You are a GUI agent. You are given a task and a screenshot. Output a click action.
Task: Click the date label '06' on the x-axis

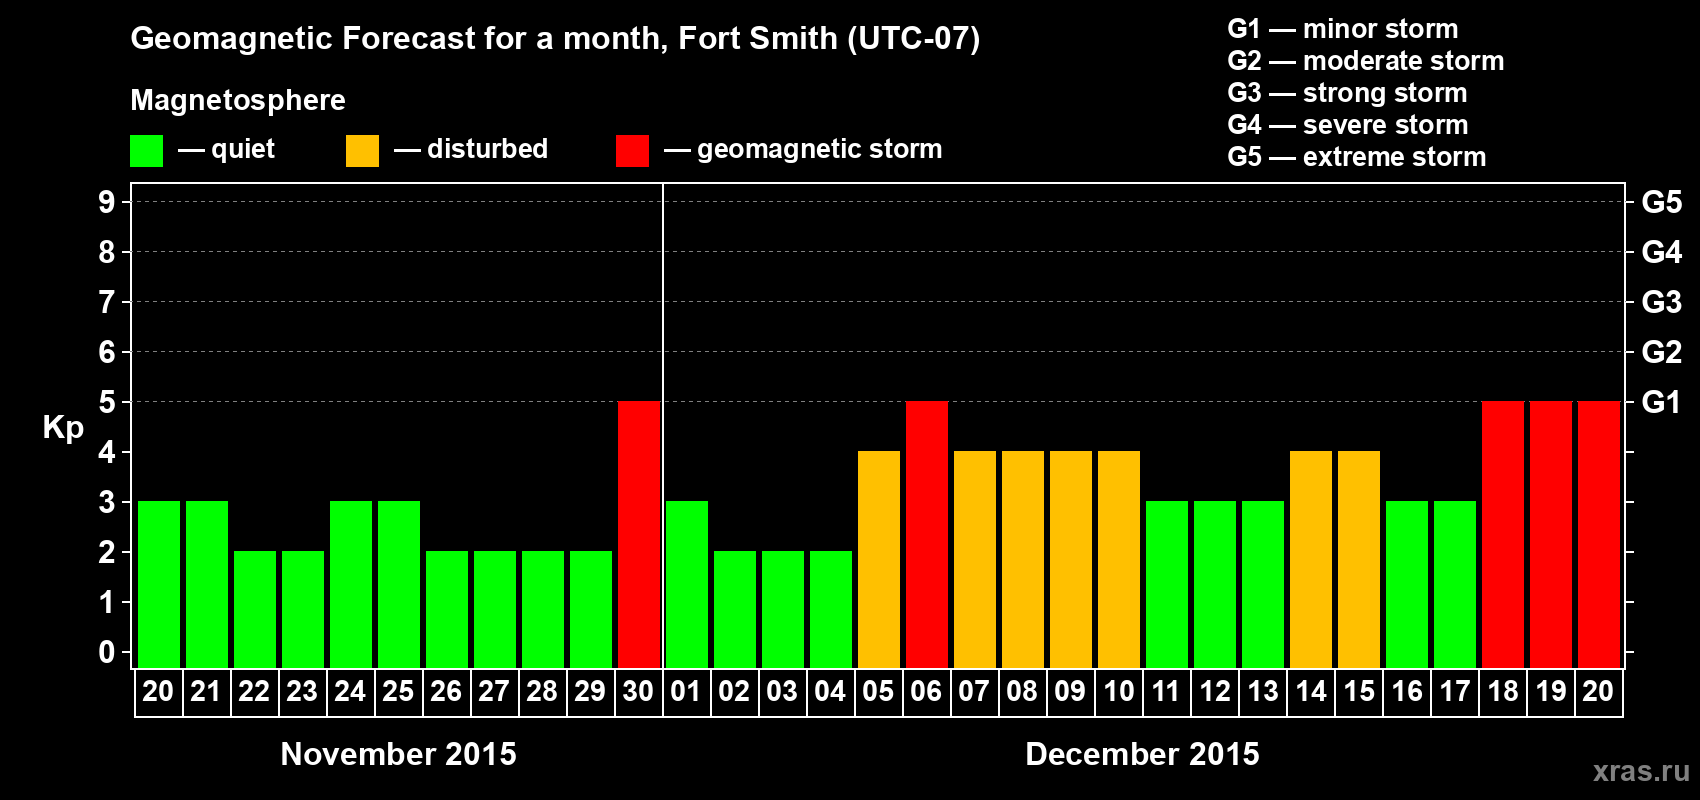926,692
